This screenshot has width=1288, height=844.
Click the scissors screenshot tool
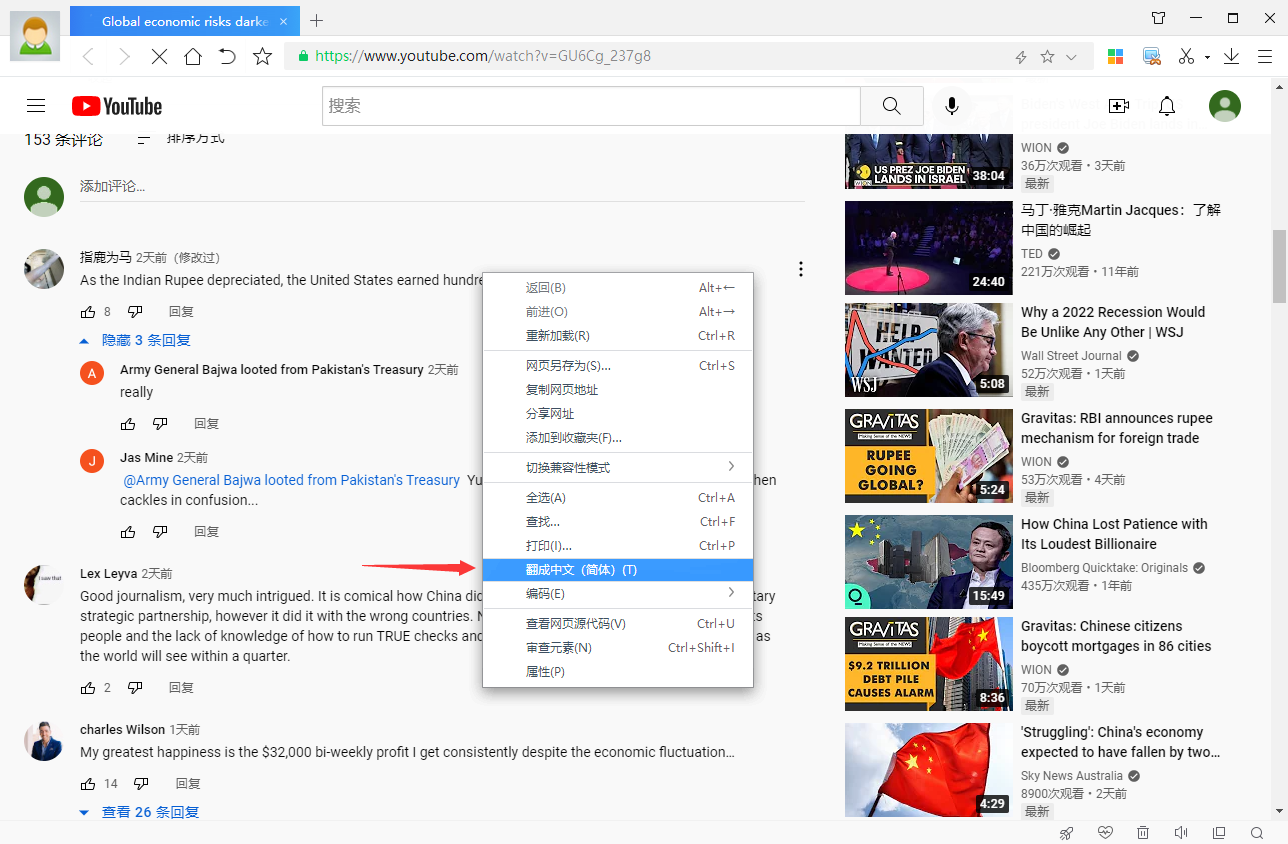(1186, 57)
